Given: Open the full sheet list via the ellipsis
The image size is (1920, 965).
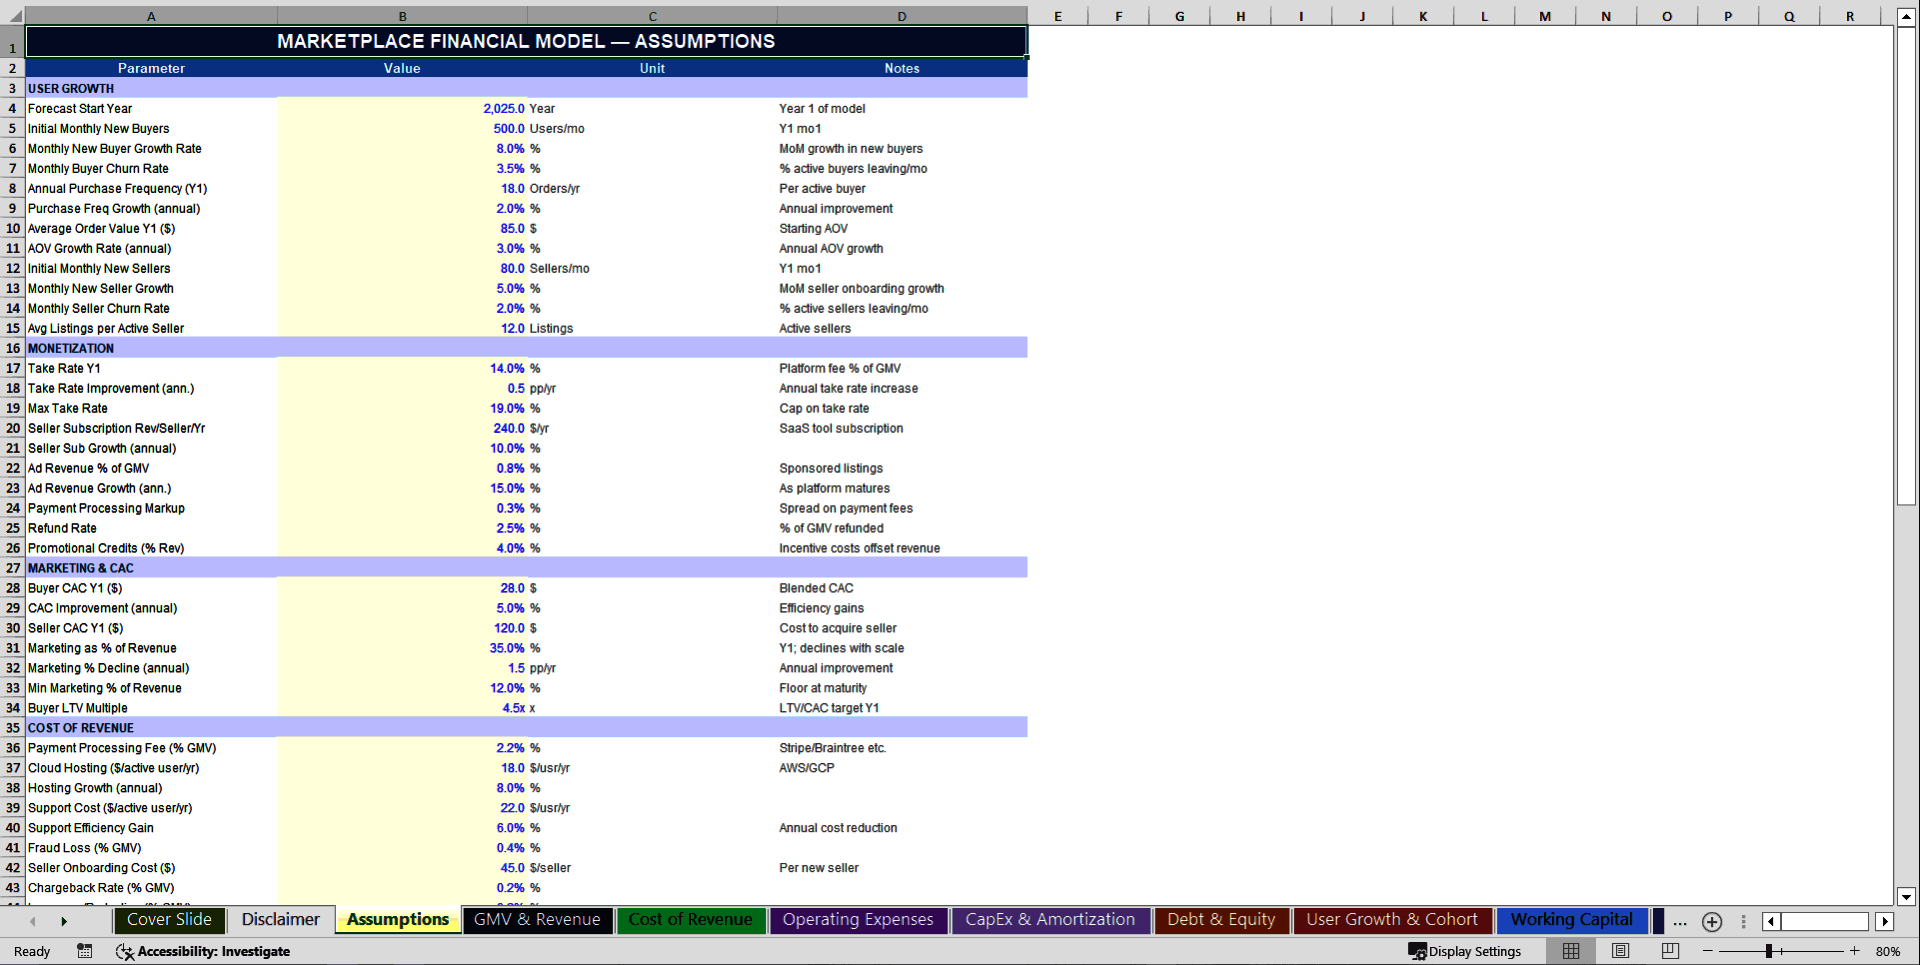Looking at the screenshot, I should 1679,922.
